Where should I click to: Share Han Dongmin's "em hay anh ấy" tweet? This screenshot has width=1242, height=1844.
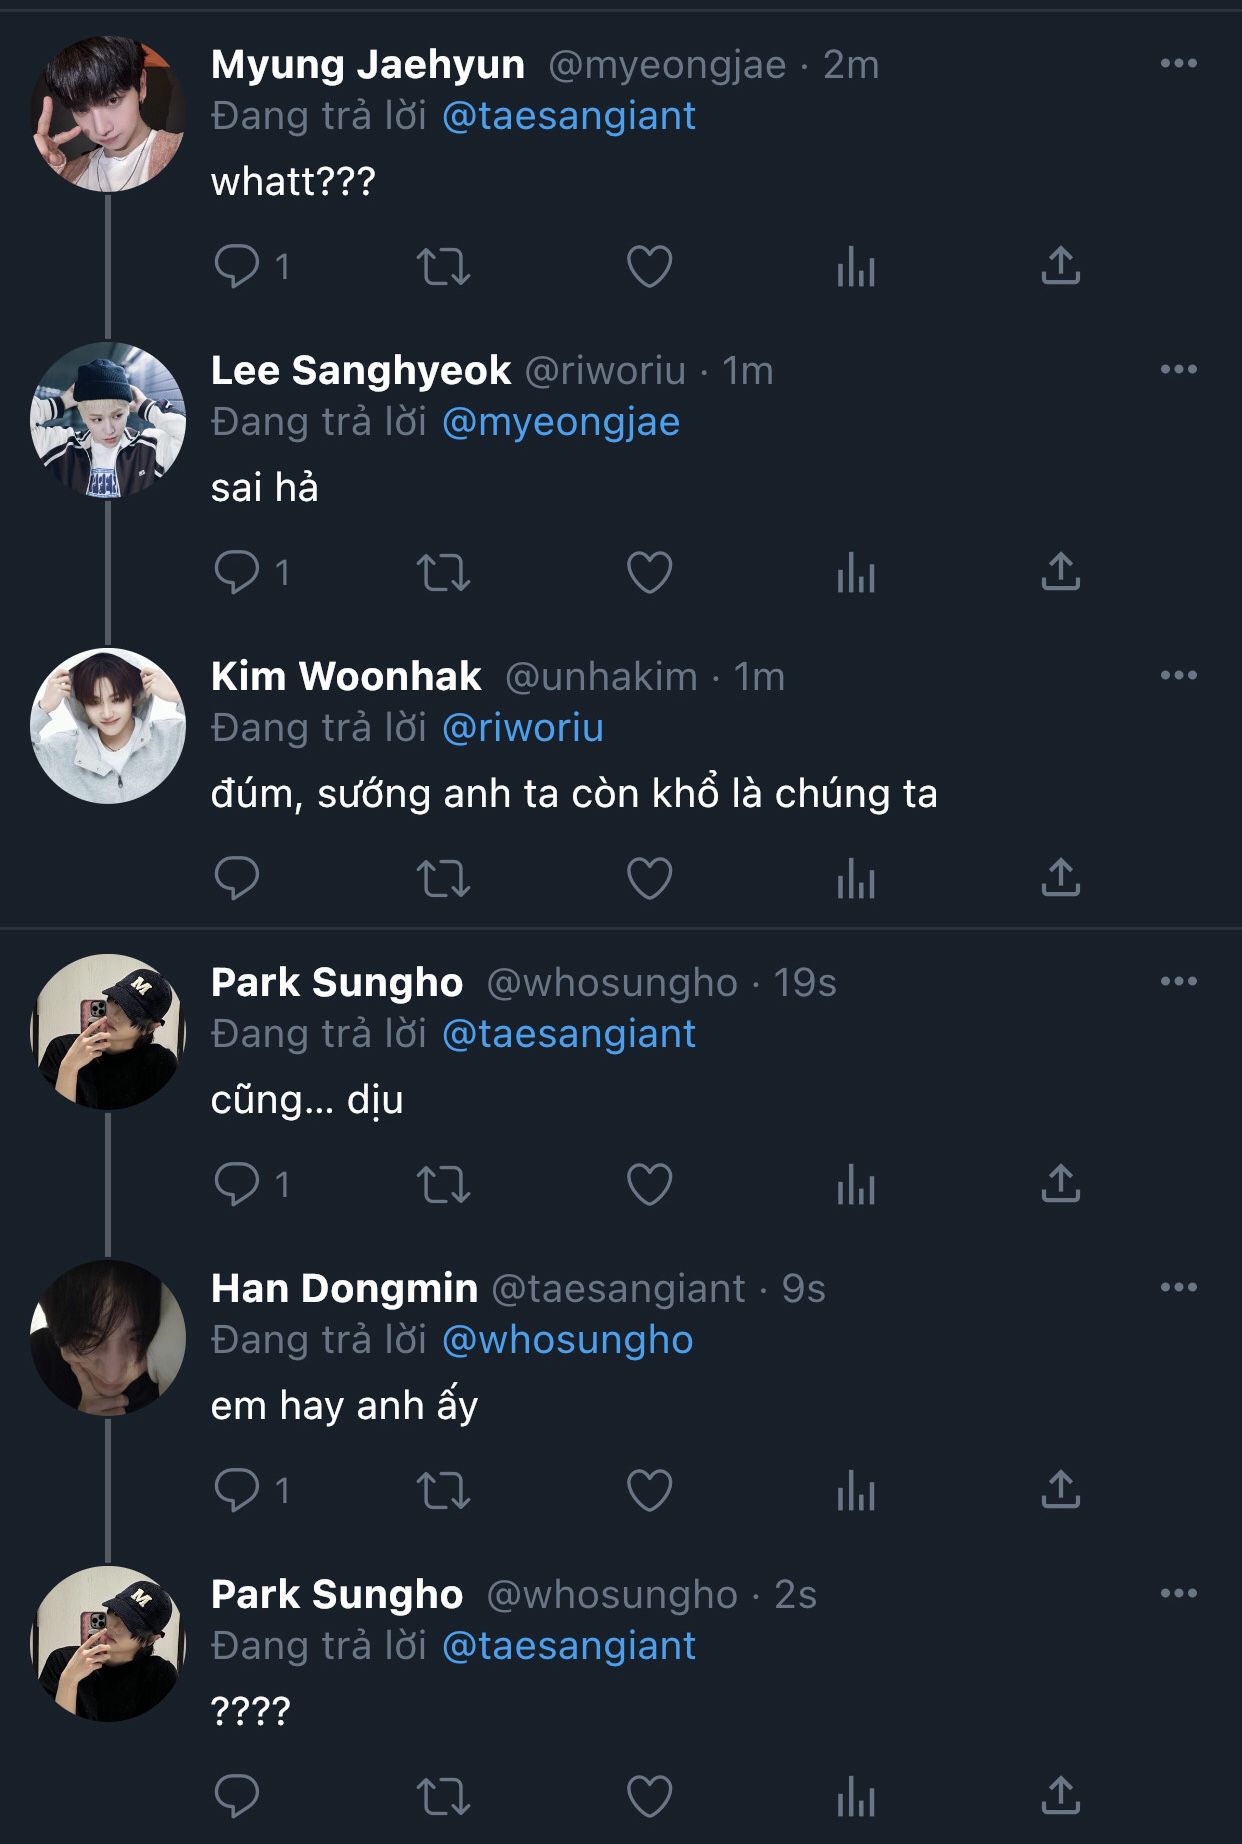point(1060,1490)
